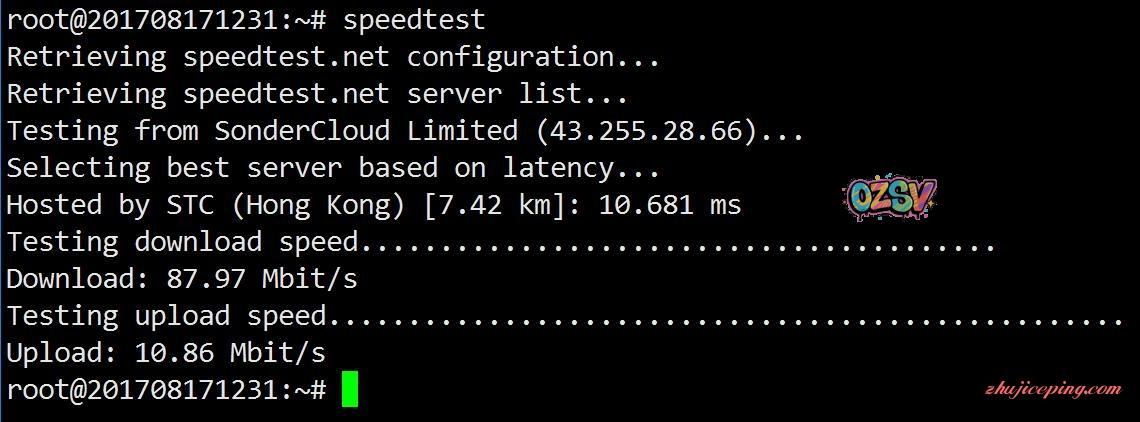Click the colorful OZSV graffiti logo

[889, 200]
